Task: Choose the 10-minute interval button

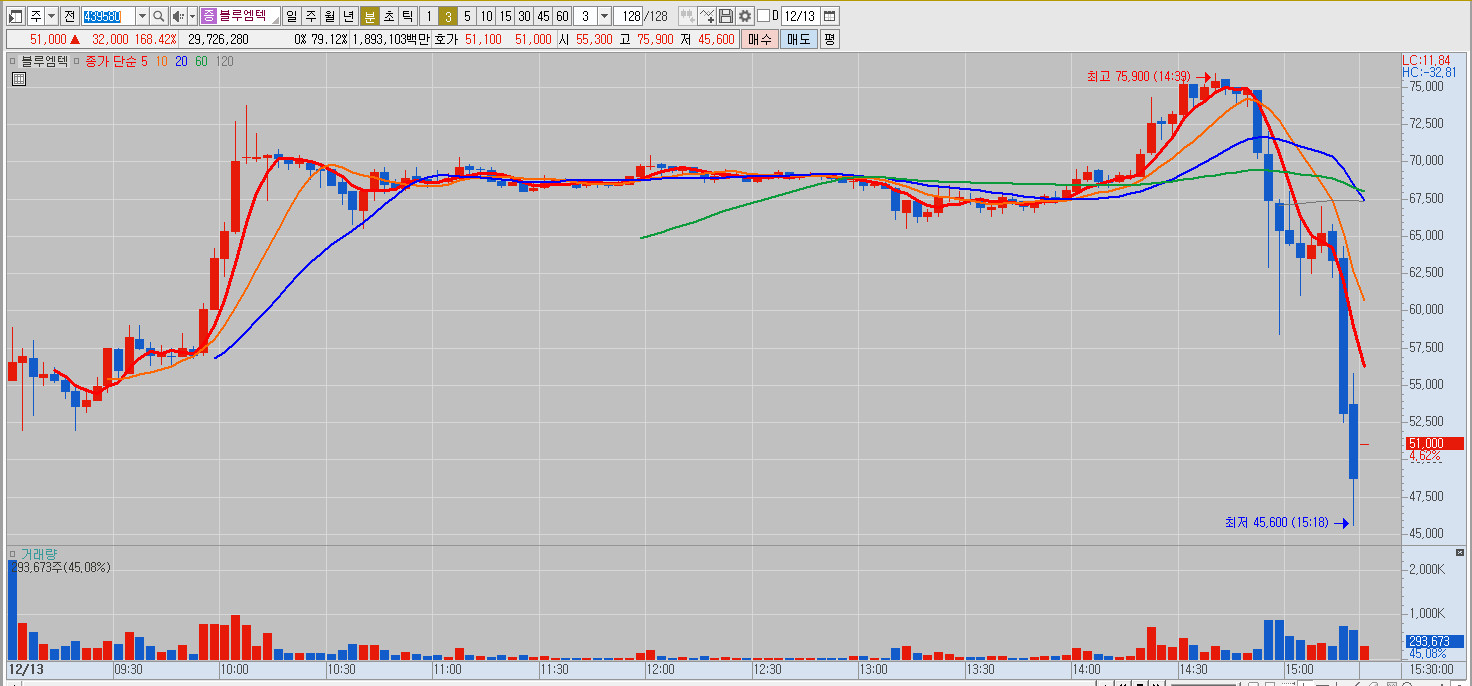Action: click(486, 16)
